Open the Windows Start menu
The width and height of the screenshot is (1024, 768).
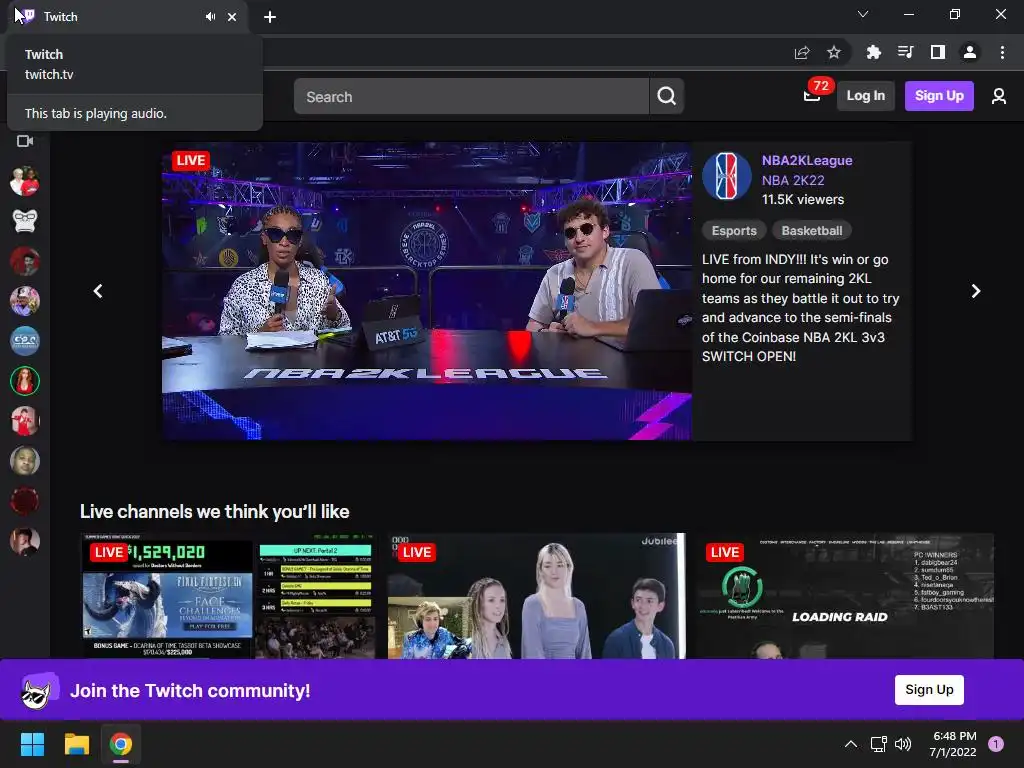(x=32, y=744)
